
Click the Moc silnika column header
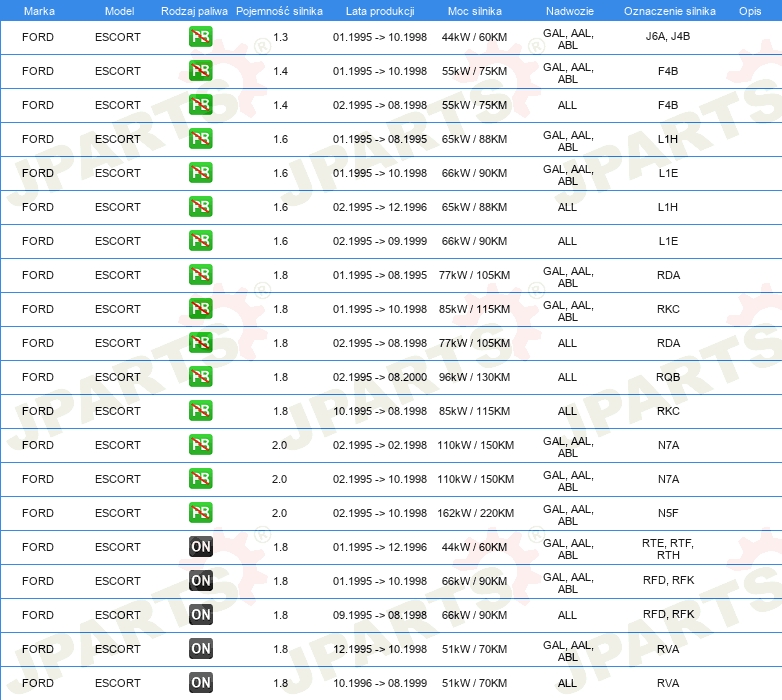[x=475, y=11]
